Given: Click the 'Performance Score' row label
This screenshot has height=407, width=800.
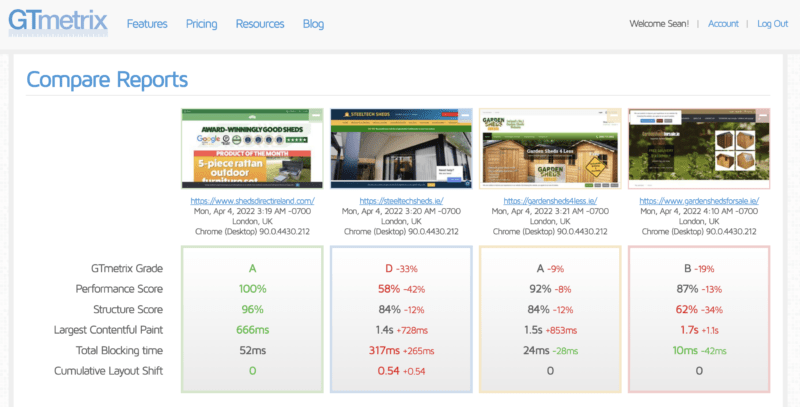Looking at the screenshot, I should pos(119,289).
